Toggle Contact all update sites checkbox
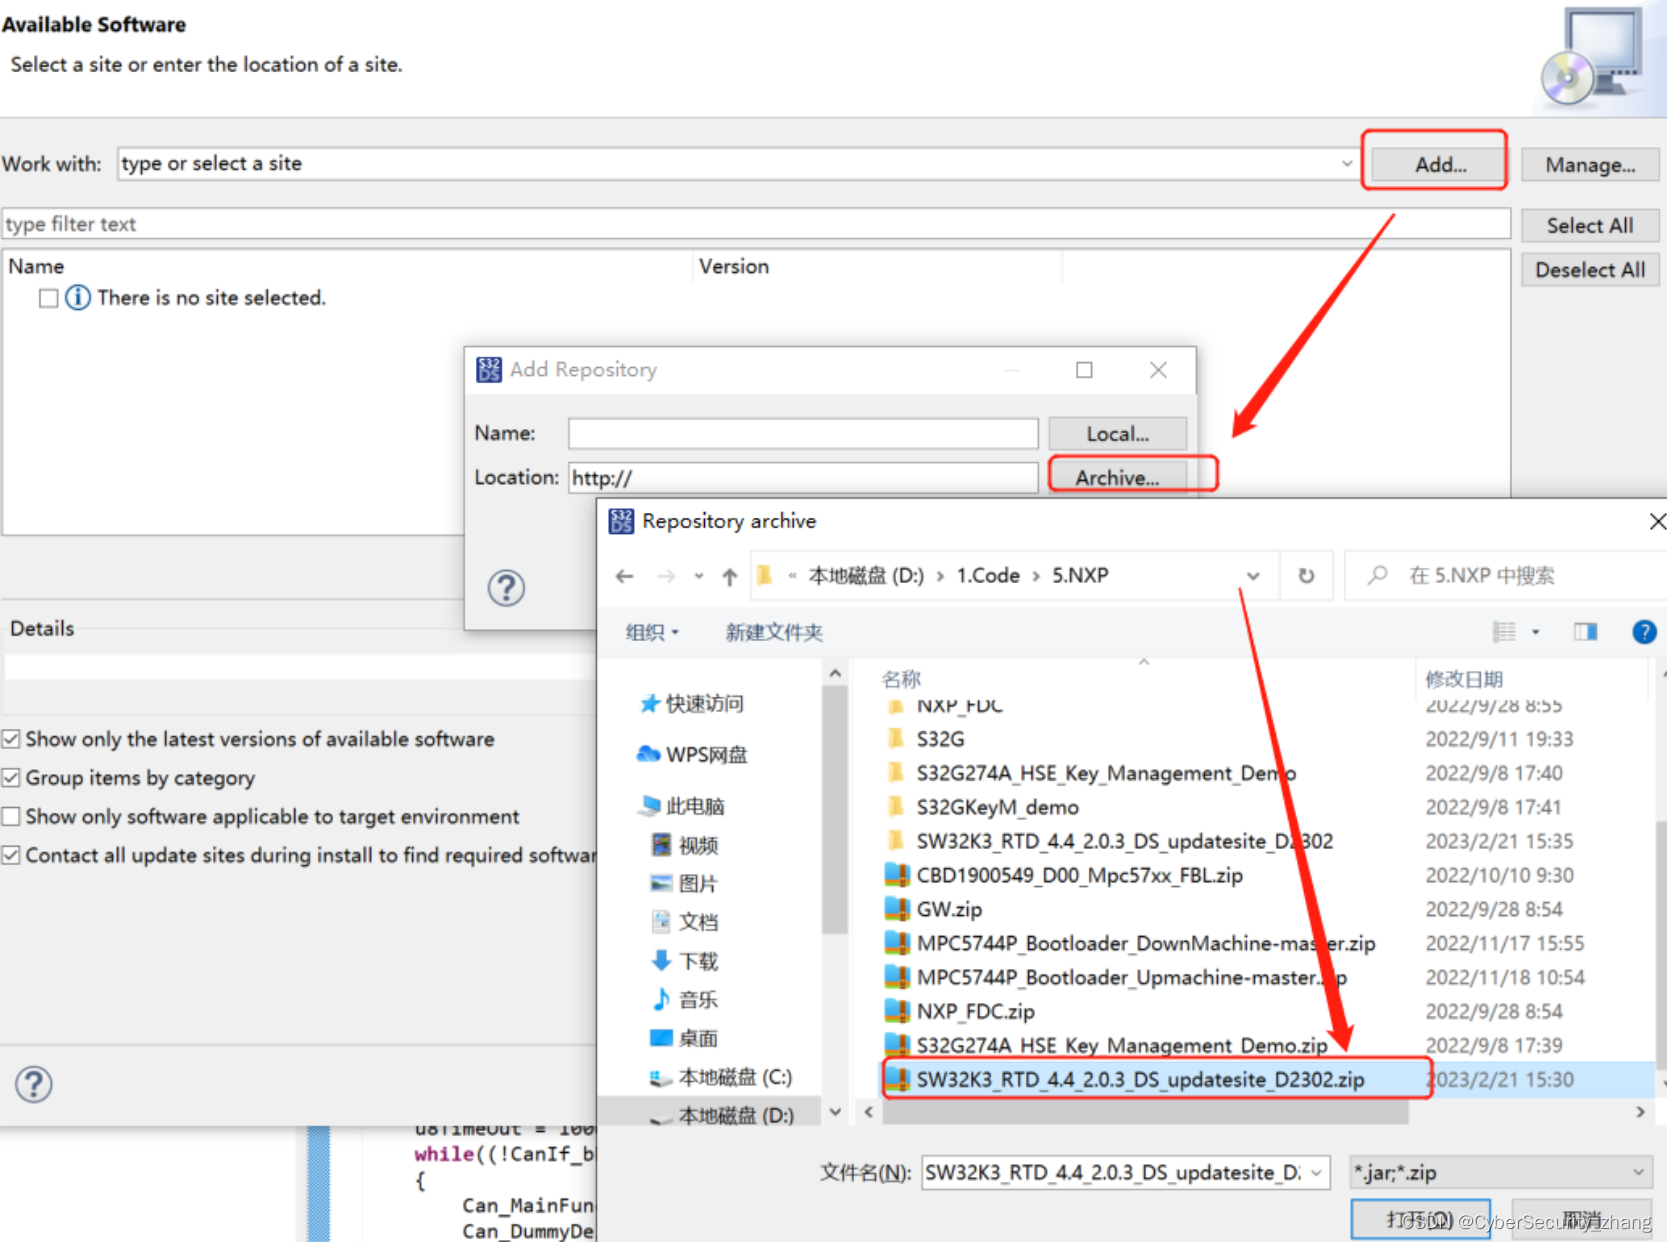 click(11, 855)
